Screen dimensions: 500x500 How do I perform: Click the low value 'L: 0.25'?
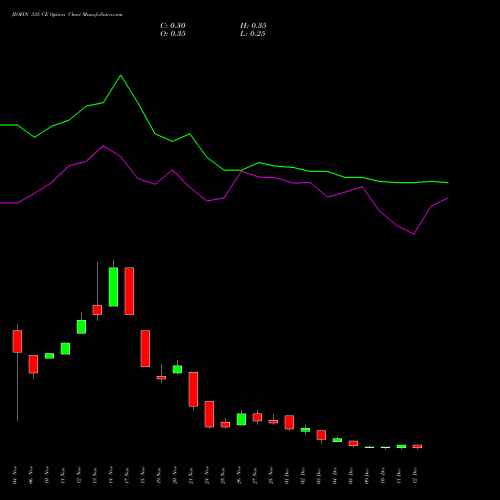click(253, 34)
